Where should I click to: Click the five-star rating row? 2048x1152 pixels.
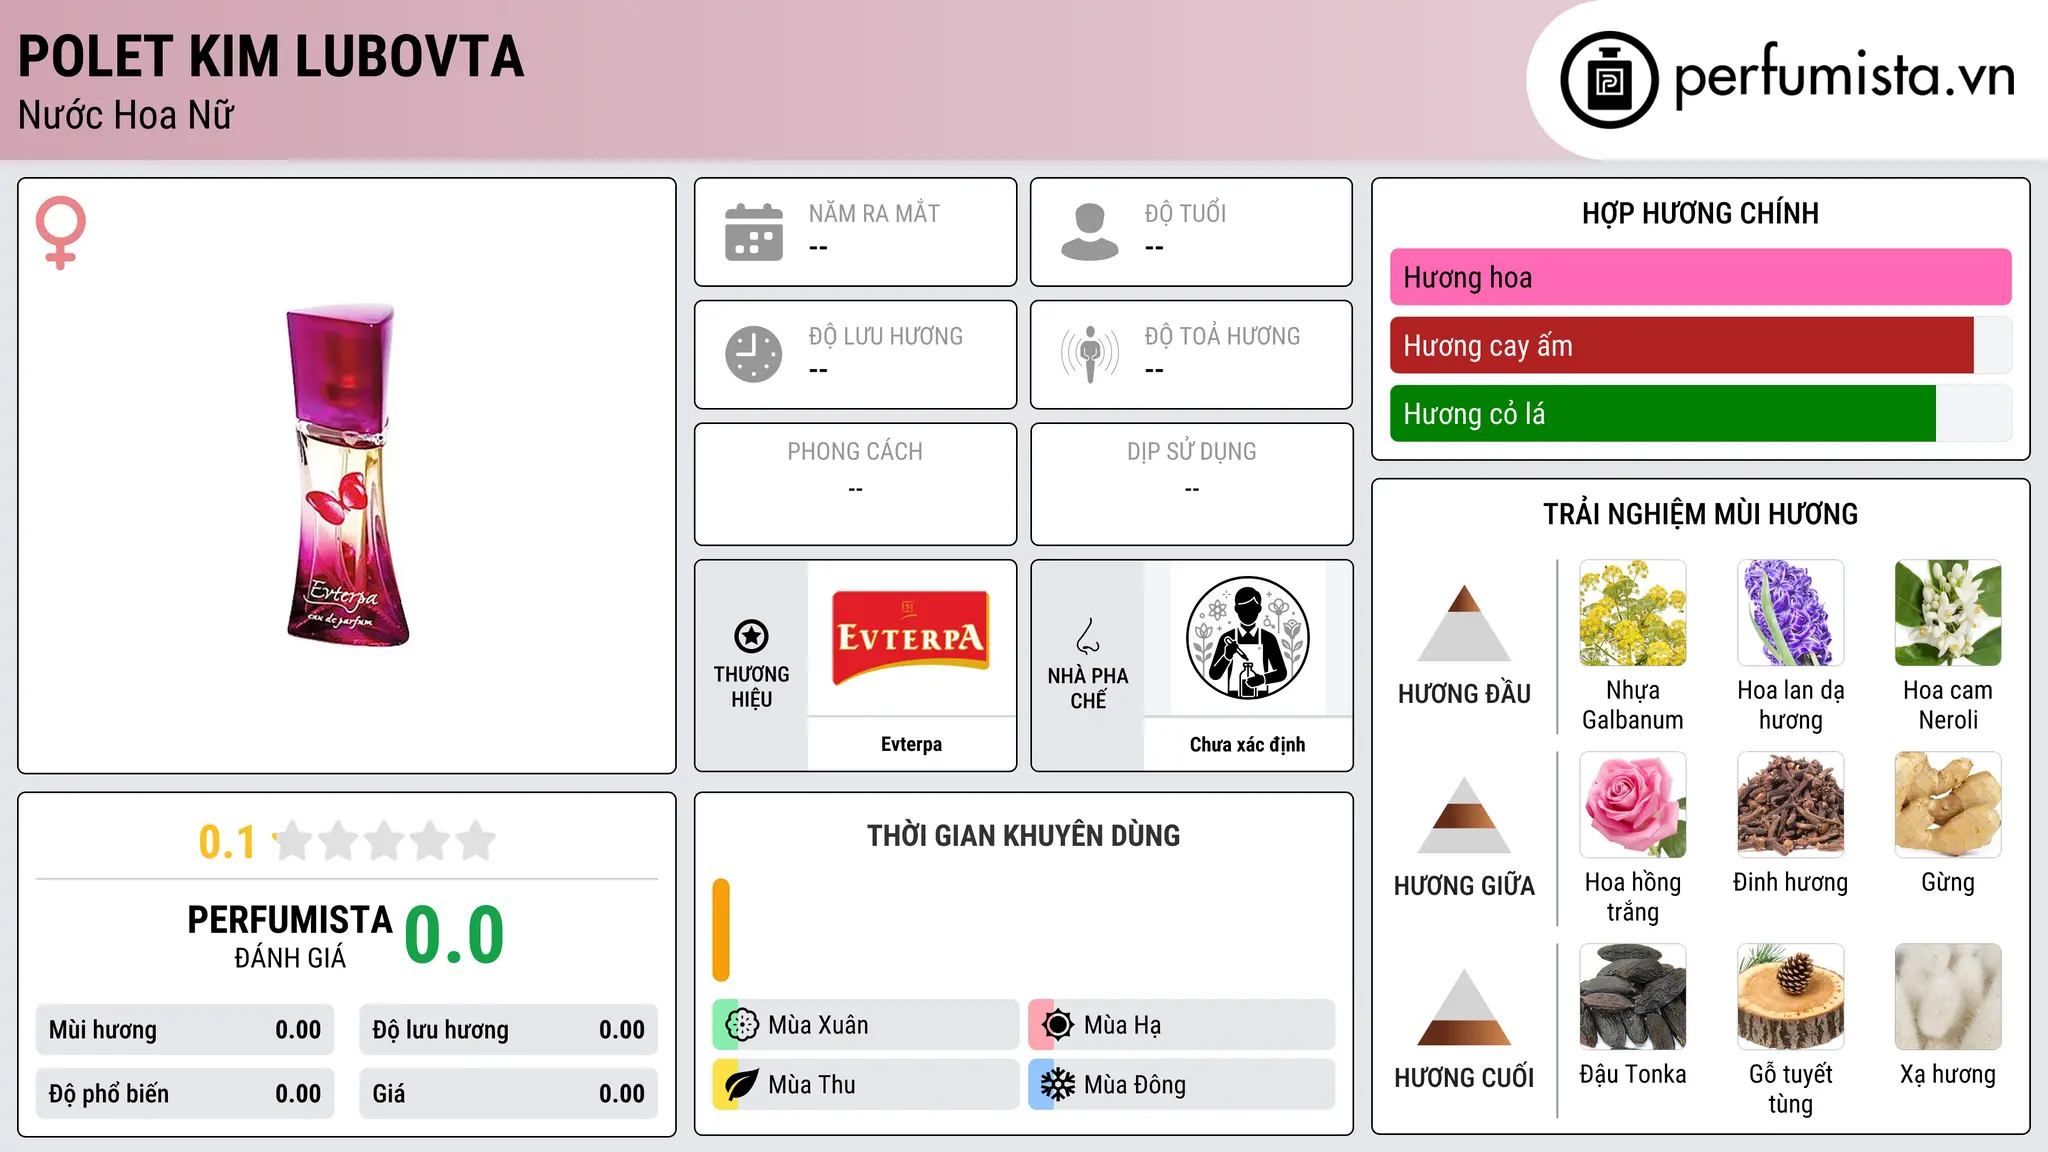385,841
